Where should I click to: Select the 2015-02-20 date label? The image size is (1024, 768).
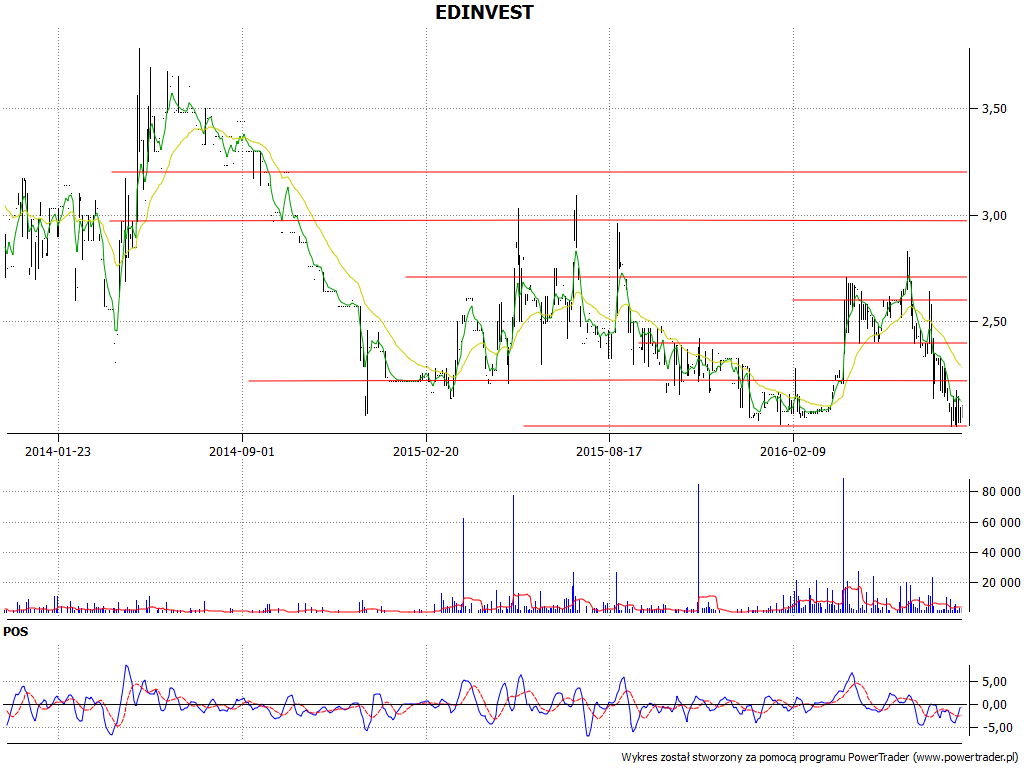pyautogui.click(x=426, y=451)
